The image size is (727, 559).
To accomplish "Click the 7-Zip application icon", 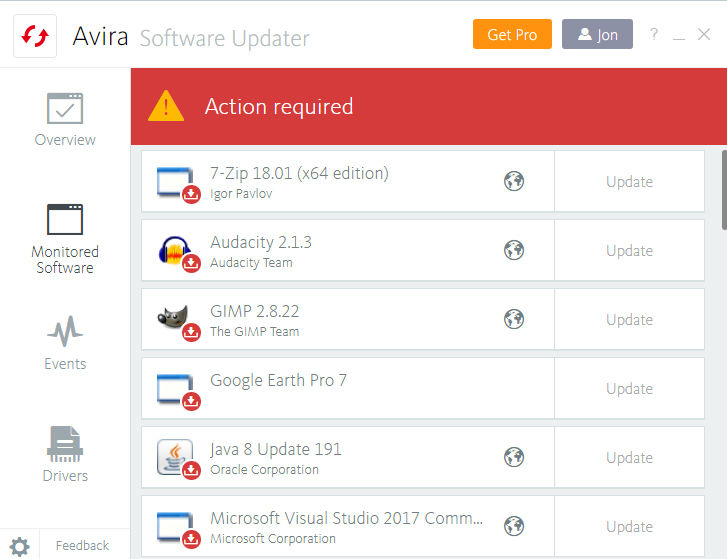I will (178, 184).
